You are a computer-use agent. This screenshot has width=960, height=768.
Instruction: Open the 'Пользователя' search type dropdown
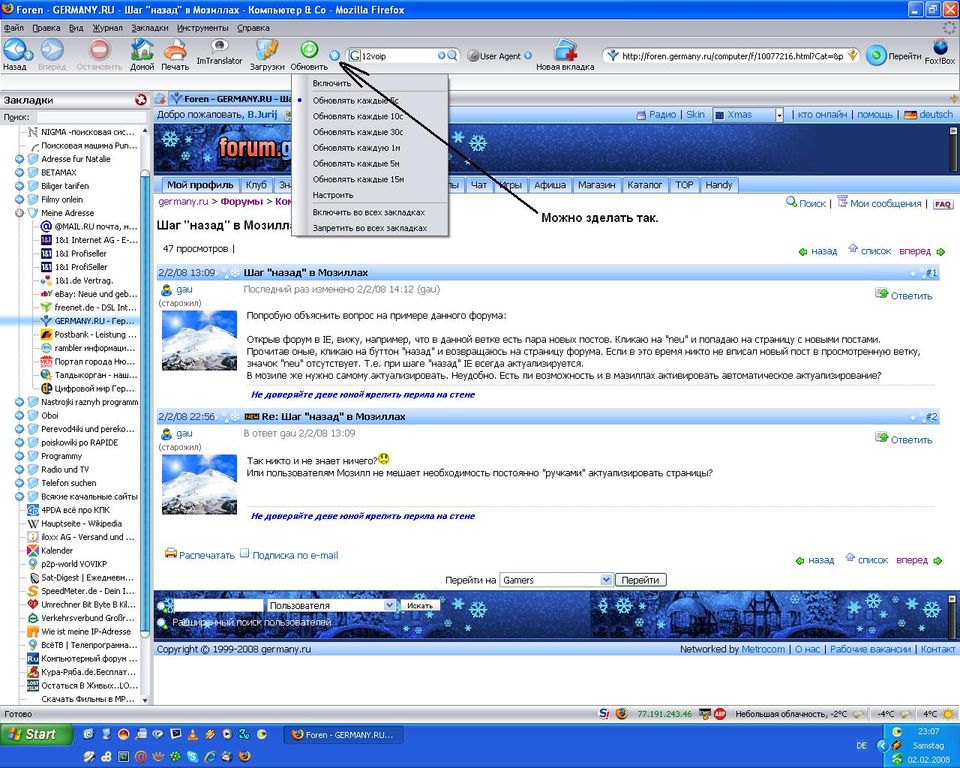(x=389, y=604)
